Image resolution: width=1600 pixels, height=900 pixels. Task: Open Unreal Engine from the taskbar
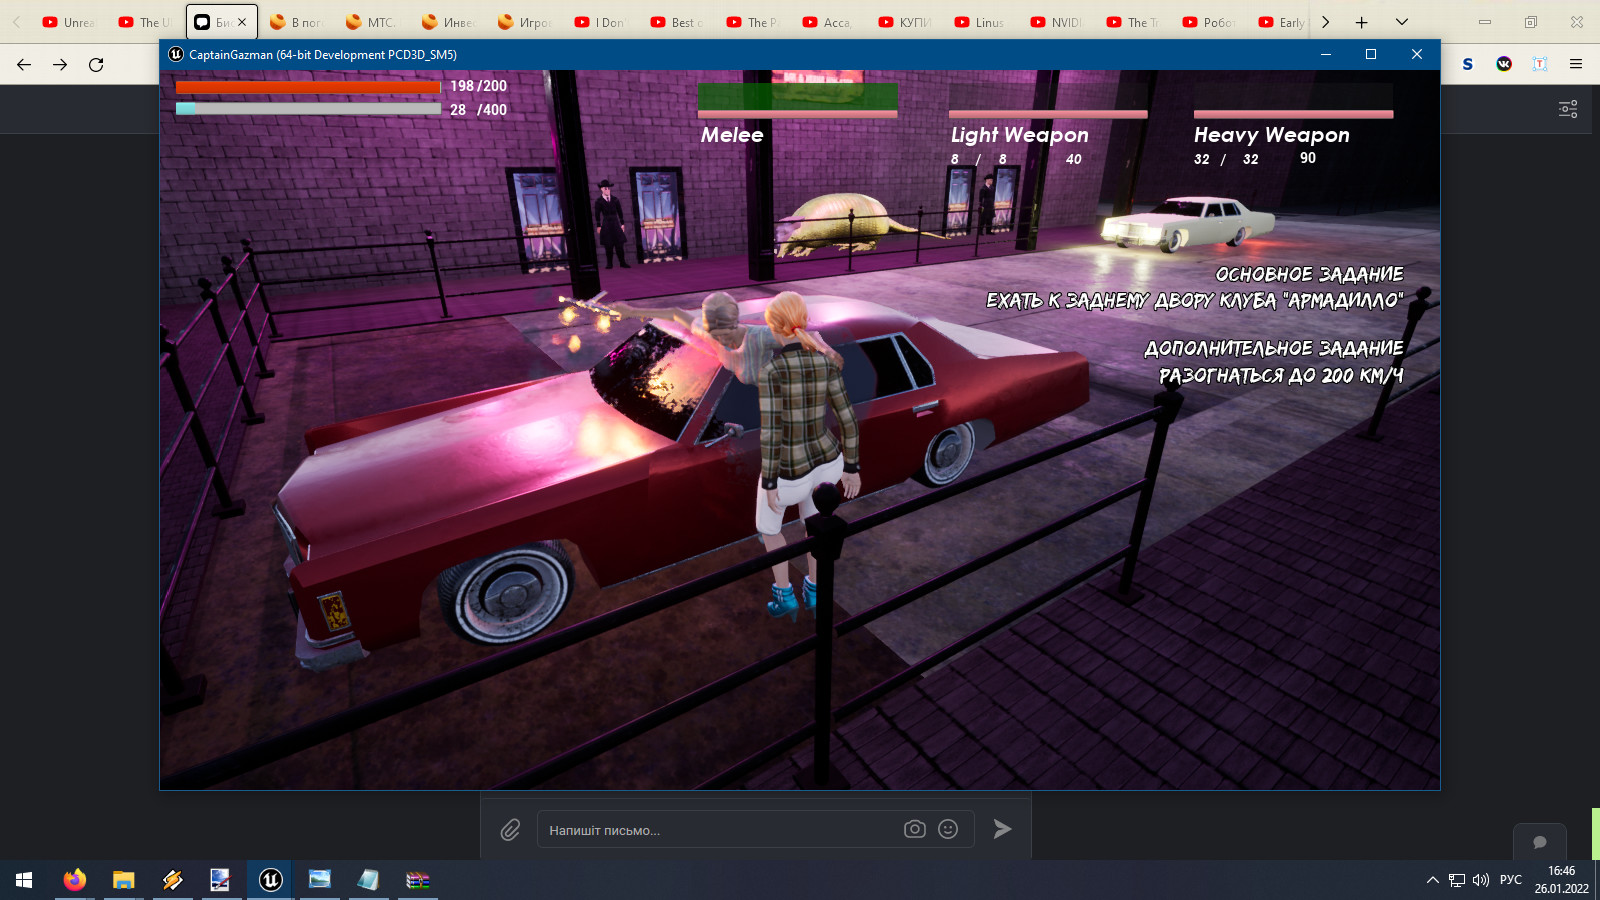270,880
